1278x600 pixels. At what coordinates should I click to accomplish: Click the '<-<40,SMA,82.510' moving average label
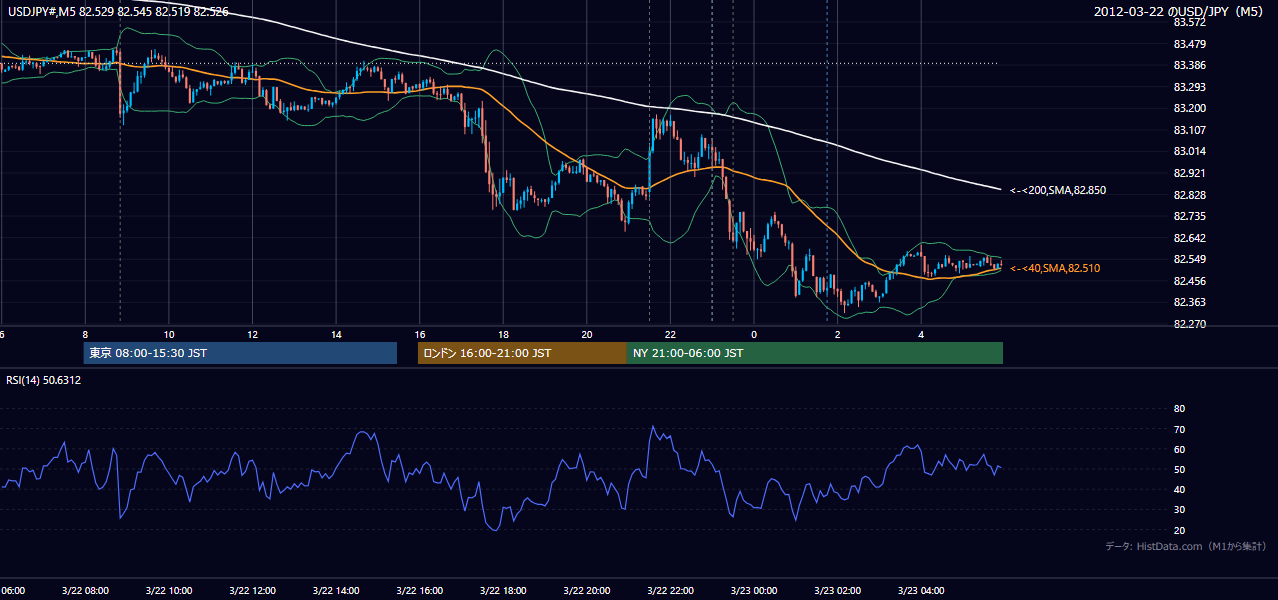[1055, 268]
